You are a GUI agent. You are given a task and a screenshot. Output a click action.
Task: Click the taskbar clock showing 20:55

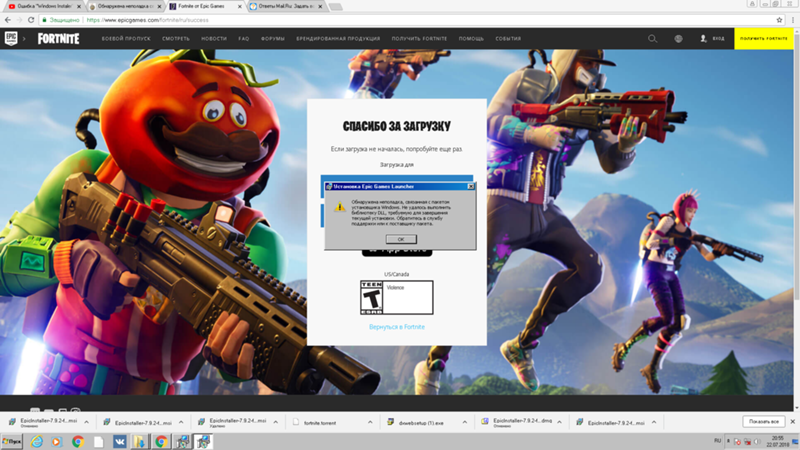coord(778,441)
